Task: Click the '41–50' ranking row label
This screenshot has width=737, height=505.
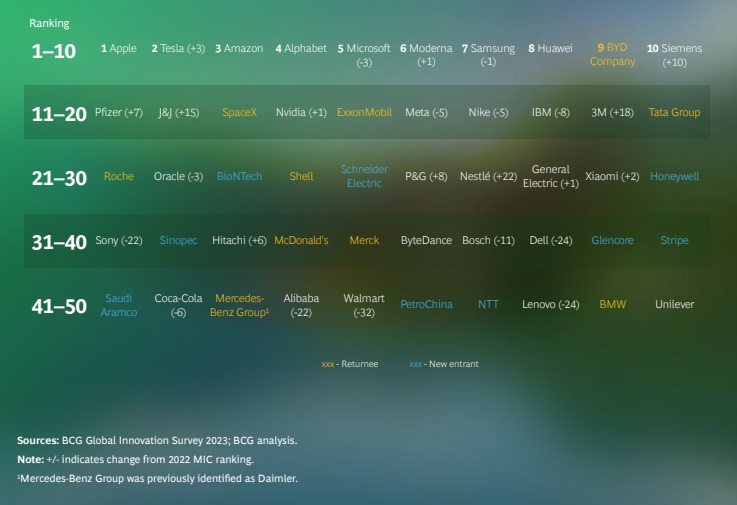Action: click(x=59, y=306)
